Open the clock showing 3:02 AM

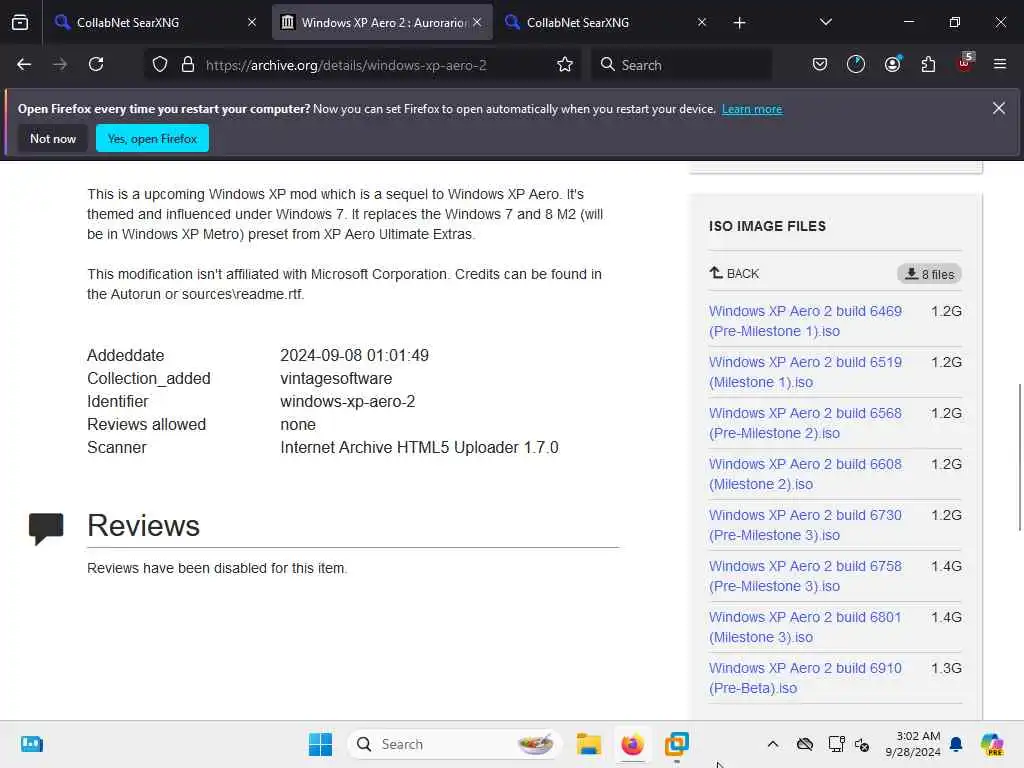[x=912, y=744]
